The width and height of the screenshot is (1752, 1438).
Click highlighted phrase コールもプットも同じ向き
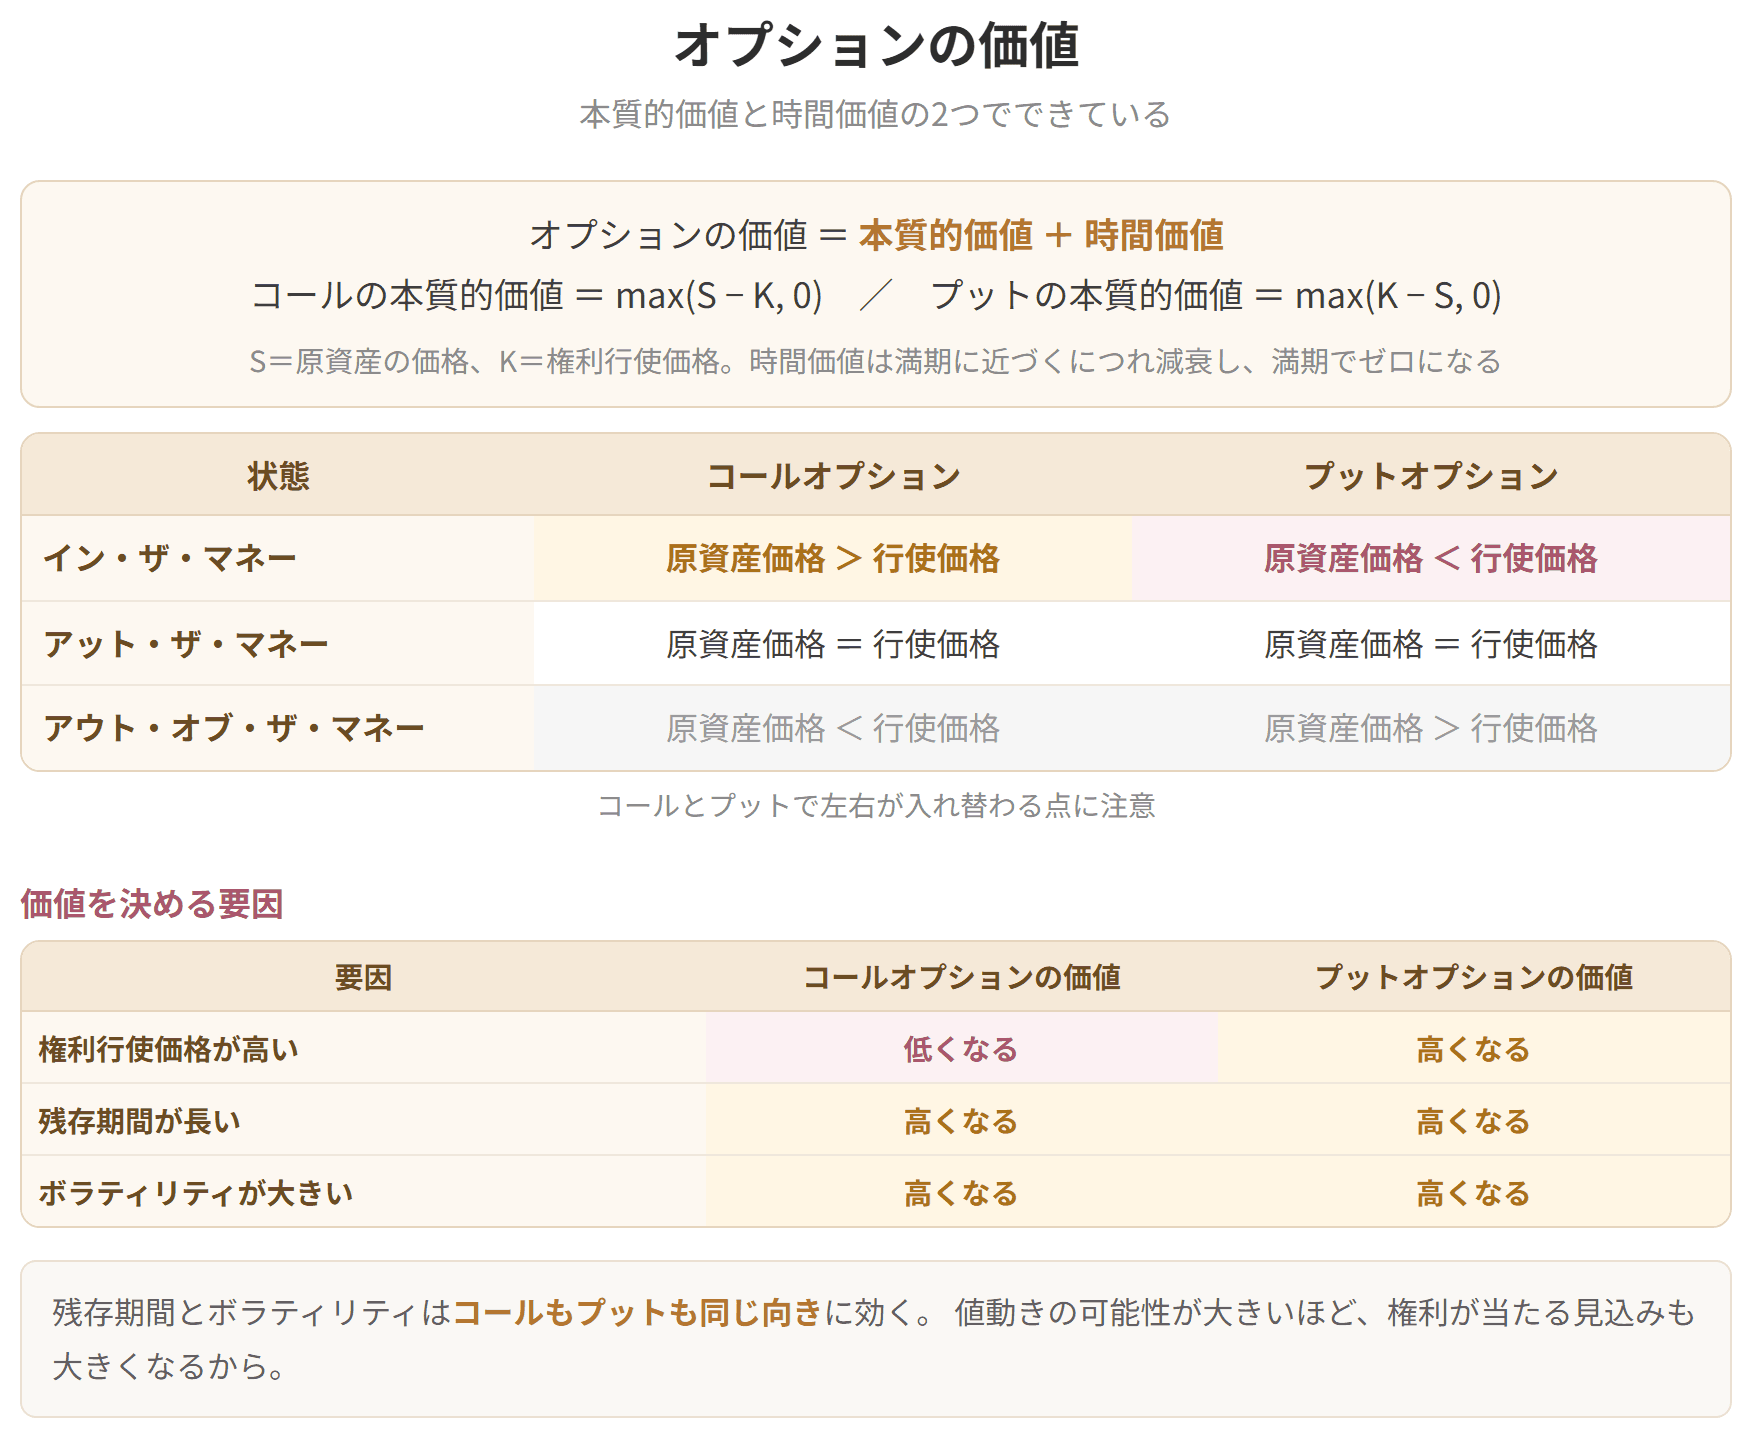[x=638, y=1312]
